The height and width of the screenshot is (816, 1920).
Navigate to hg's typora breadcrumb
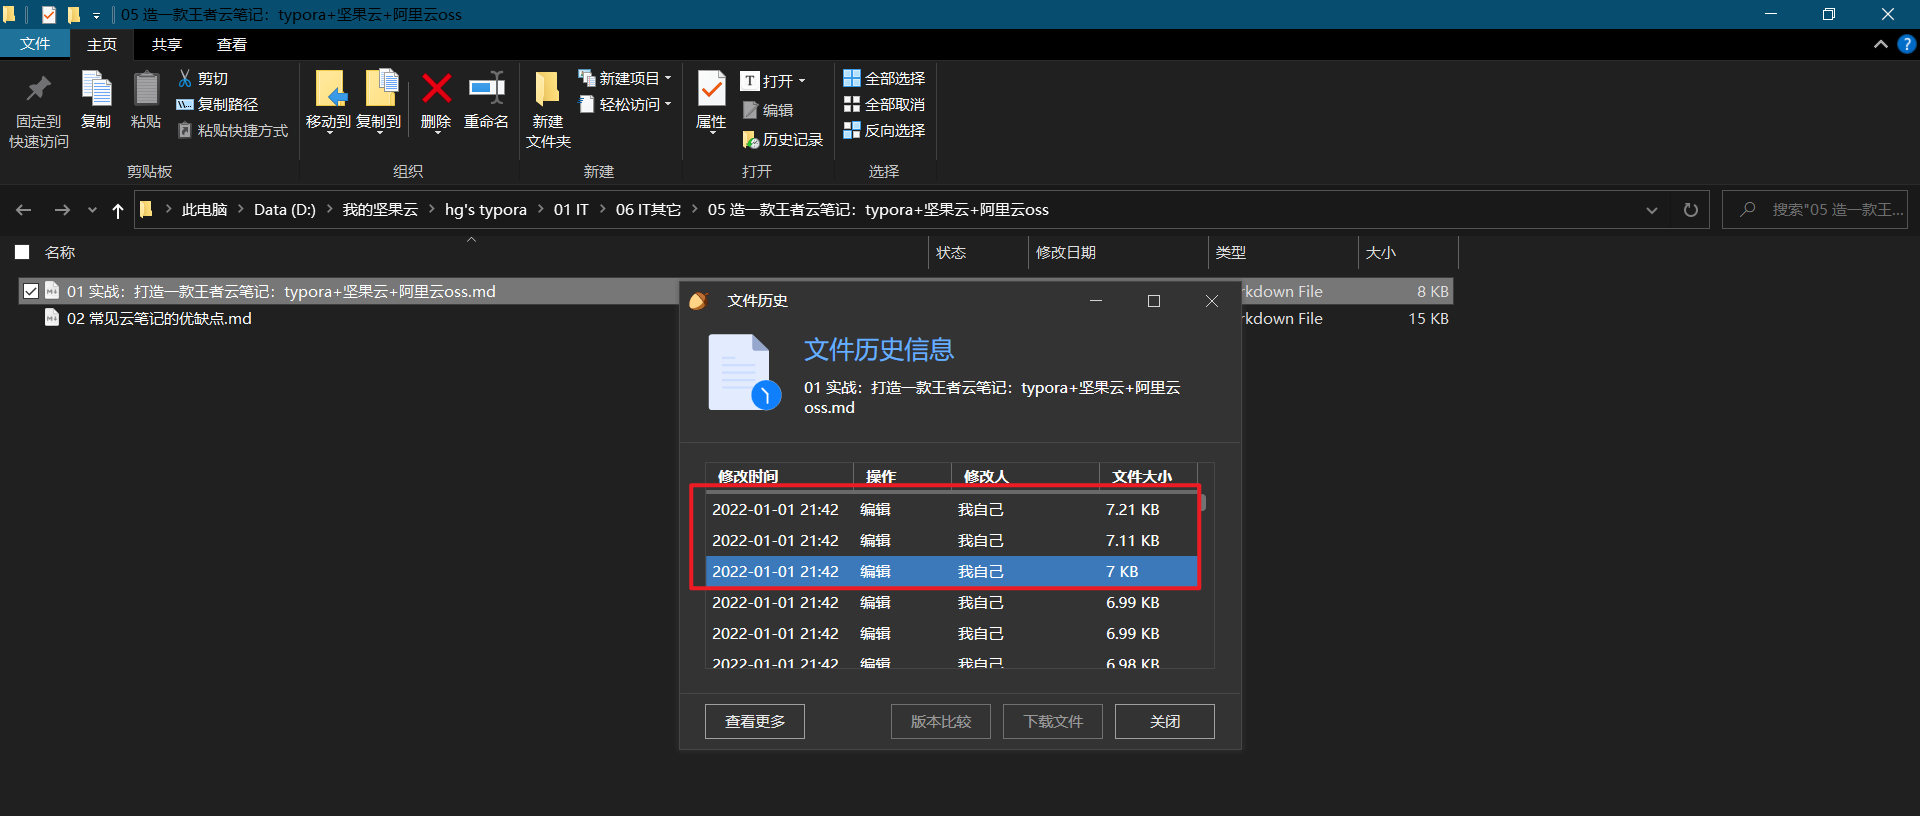click(486, 210)
